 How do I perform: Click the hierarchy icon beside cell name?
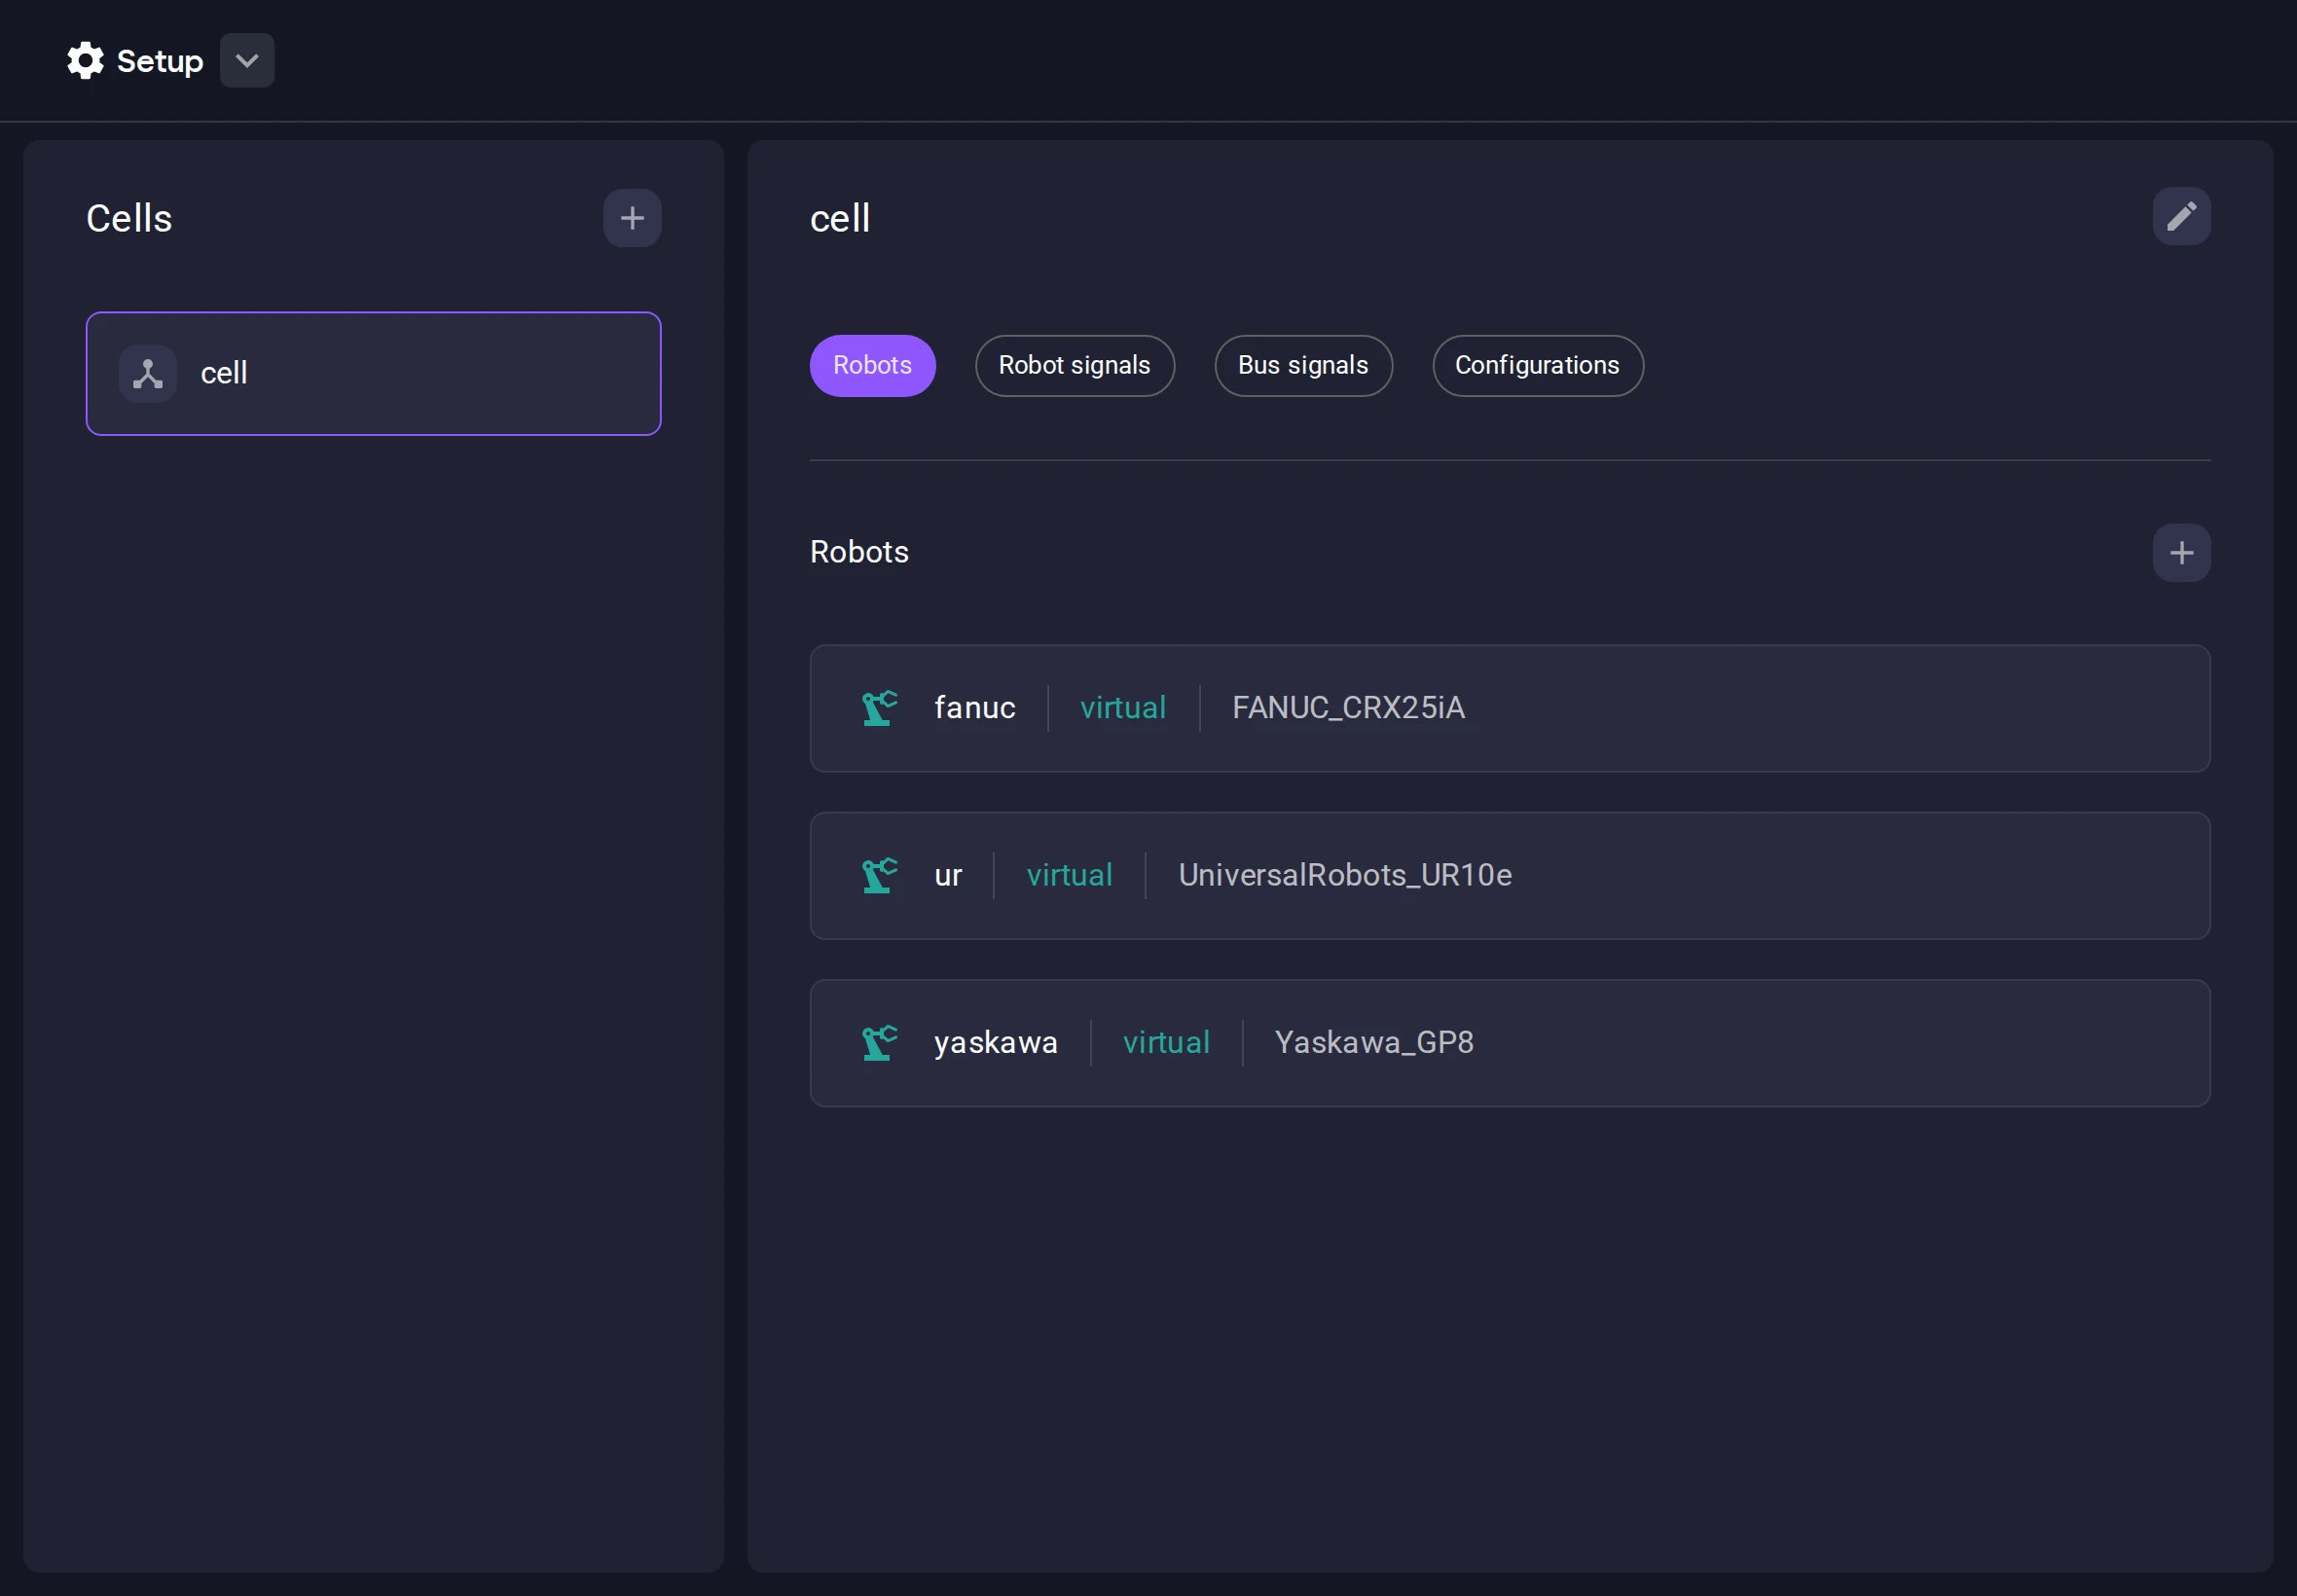click(147, 373)
